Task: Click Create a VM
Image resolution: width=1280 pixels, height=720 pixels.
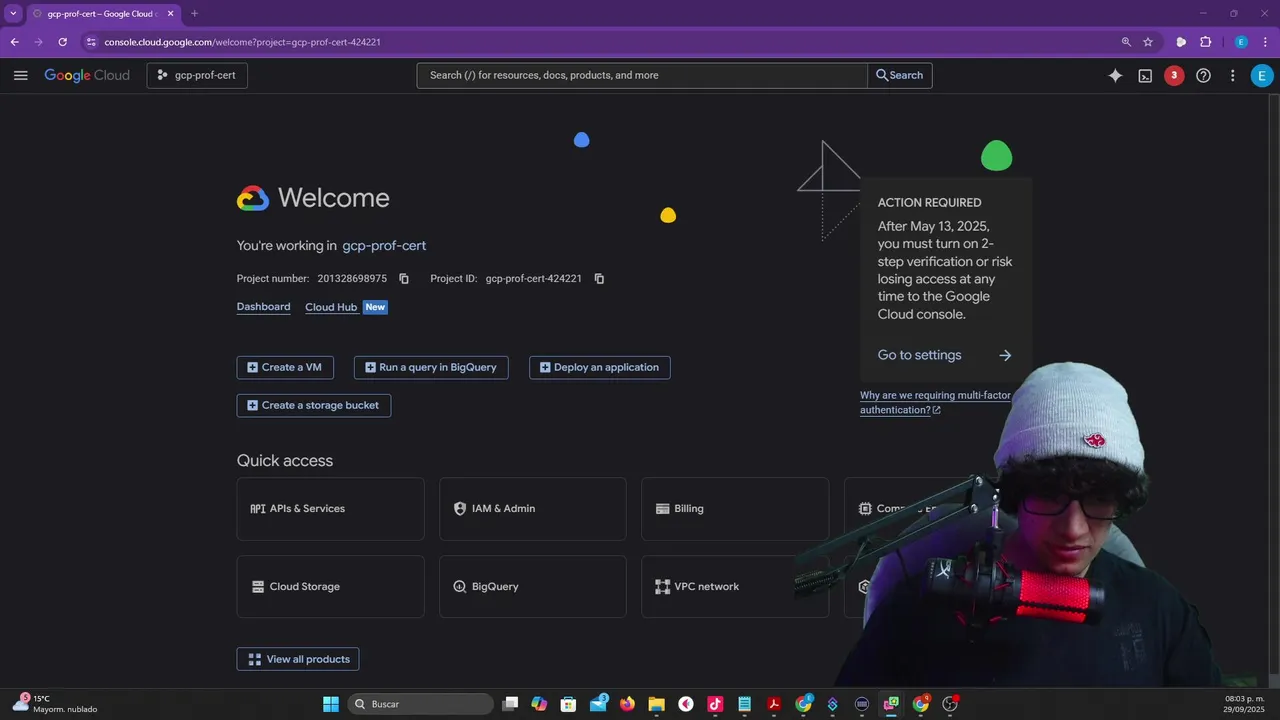Action: [x=285, y=367]
